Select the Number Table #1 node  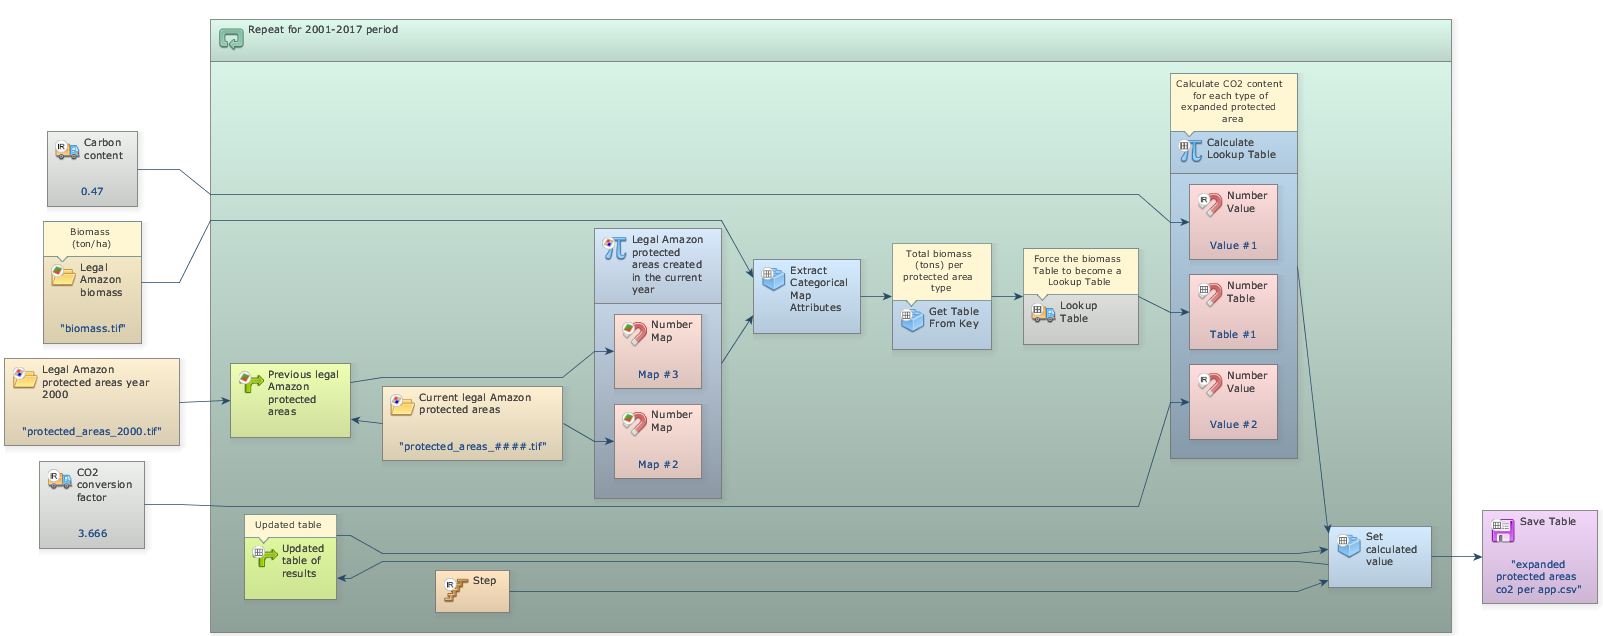(x=1232, y=312)
